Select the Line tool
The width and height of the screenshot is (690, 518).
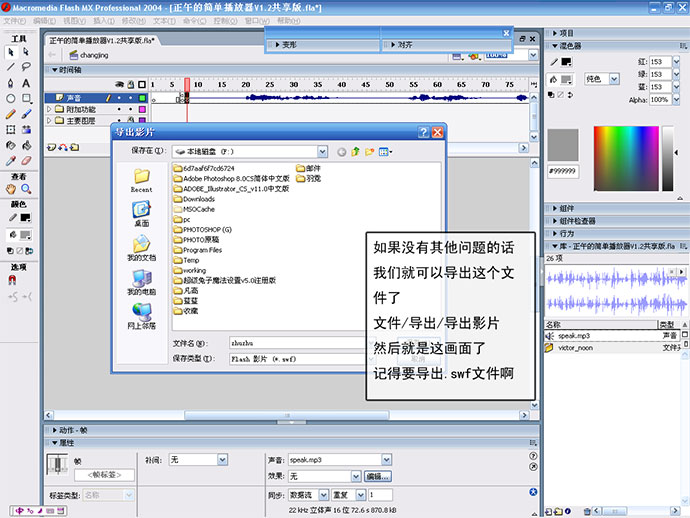11,67
